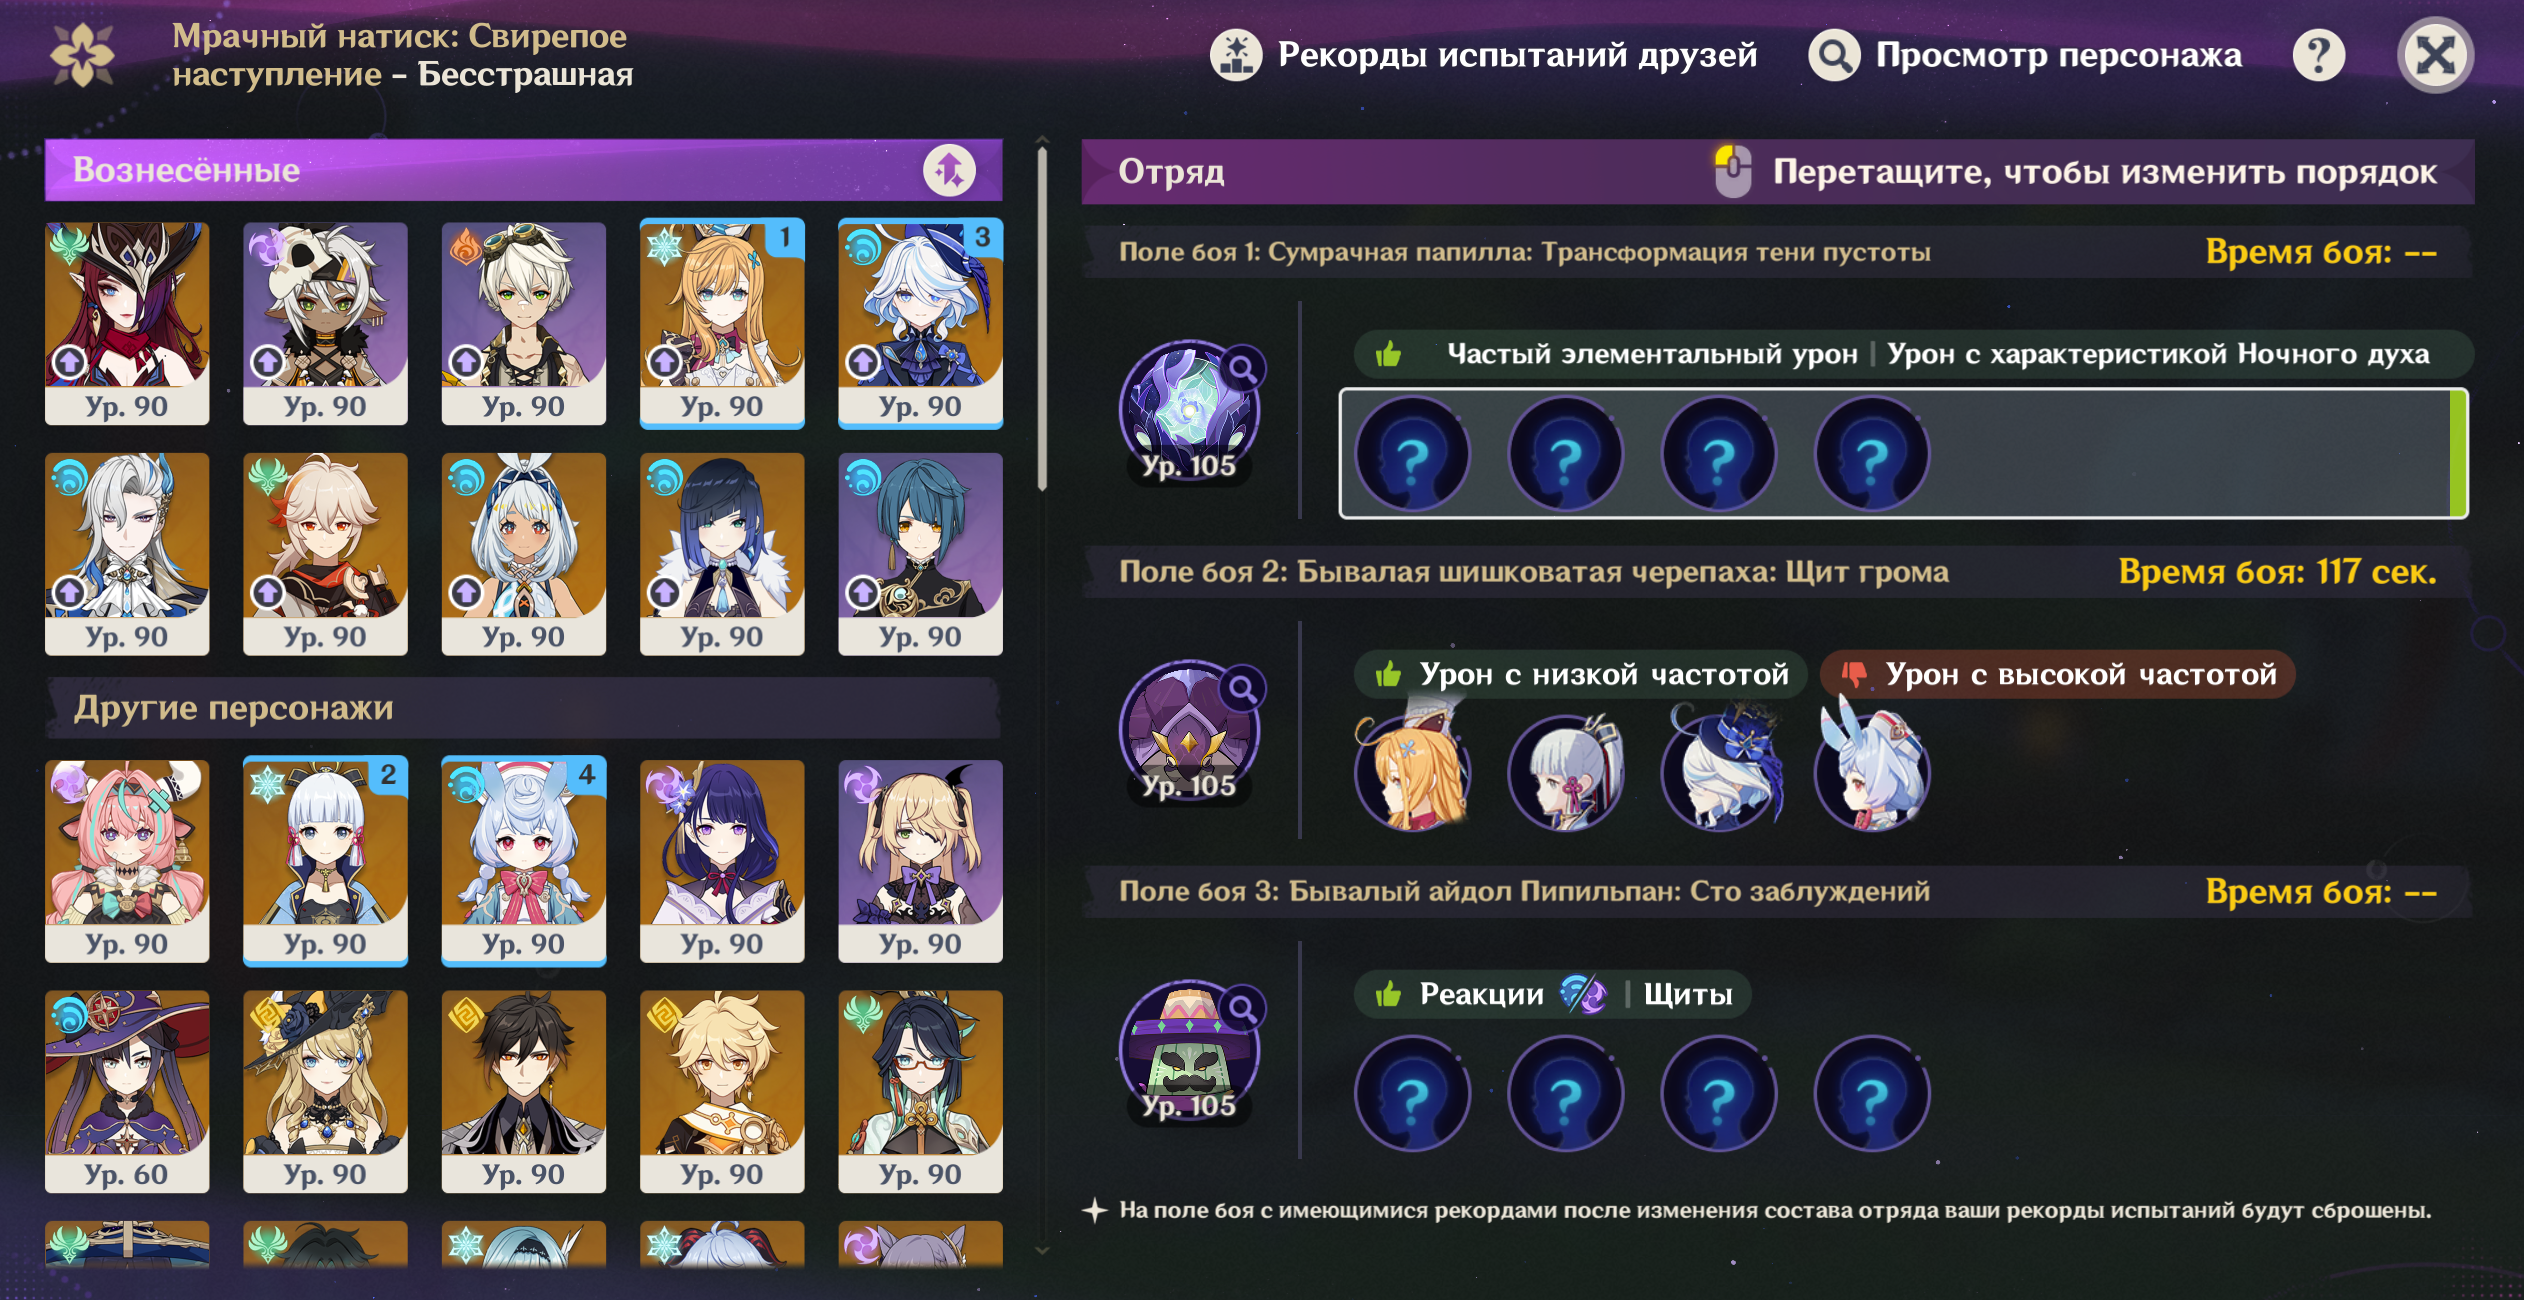Click the magnifier on Battlefield 1 boss
Image resolution: width=2524 pixels, height=1300 pixels.
coord(1243,369)
